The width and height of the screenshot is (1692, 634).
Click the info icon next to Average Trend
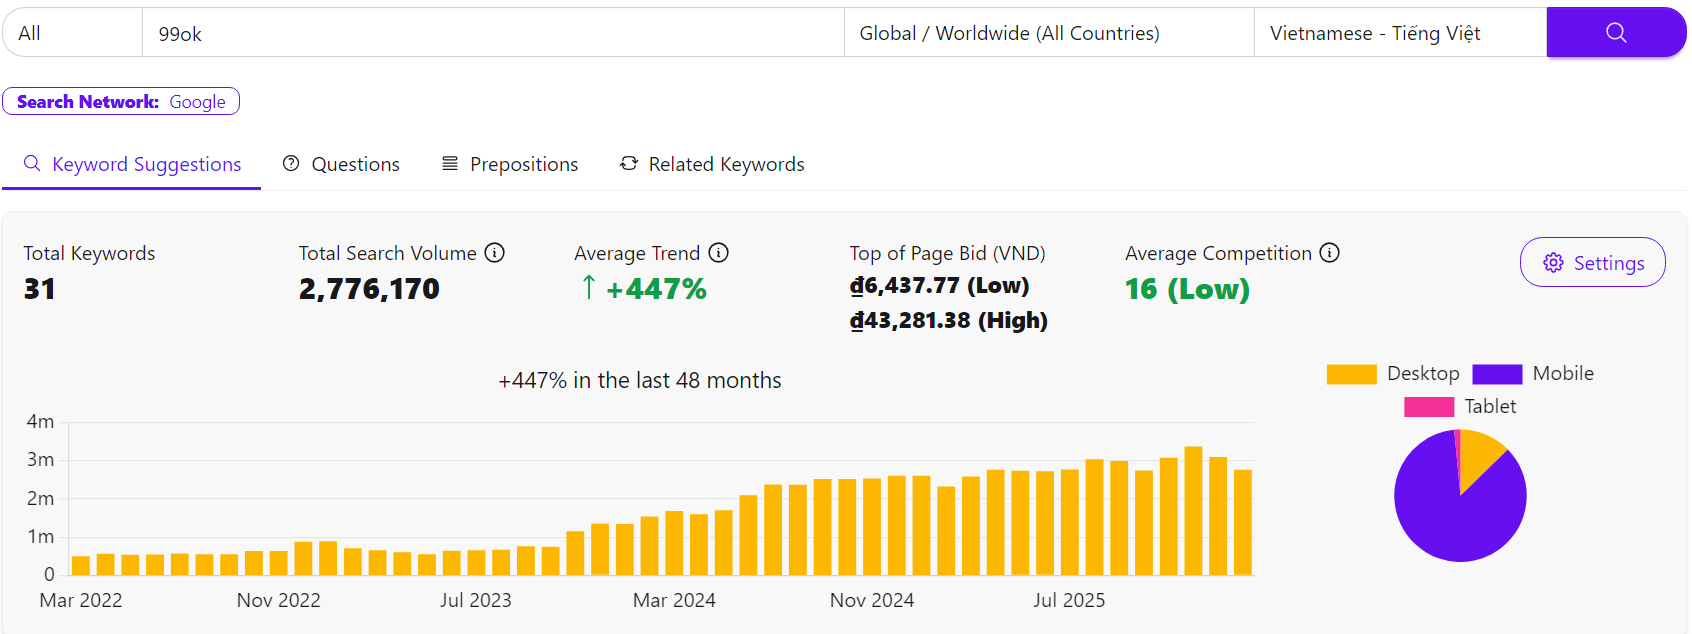(718, 253)
